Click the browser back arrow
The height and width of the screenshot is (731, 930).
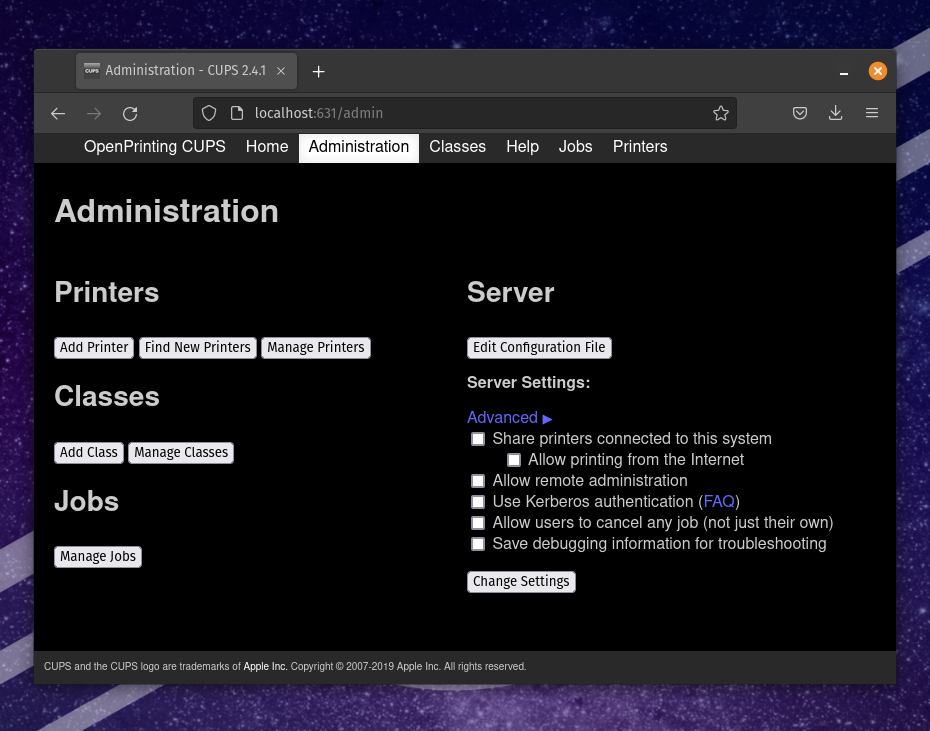[58, 114]
